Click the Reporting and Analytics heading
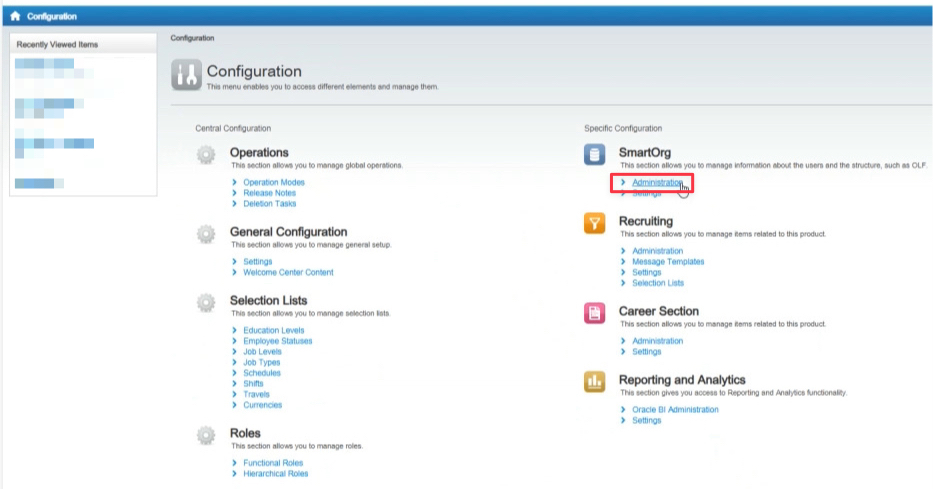Screen dimensions: 933x489 point(682,380)
